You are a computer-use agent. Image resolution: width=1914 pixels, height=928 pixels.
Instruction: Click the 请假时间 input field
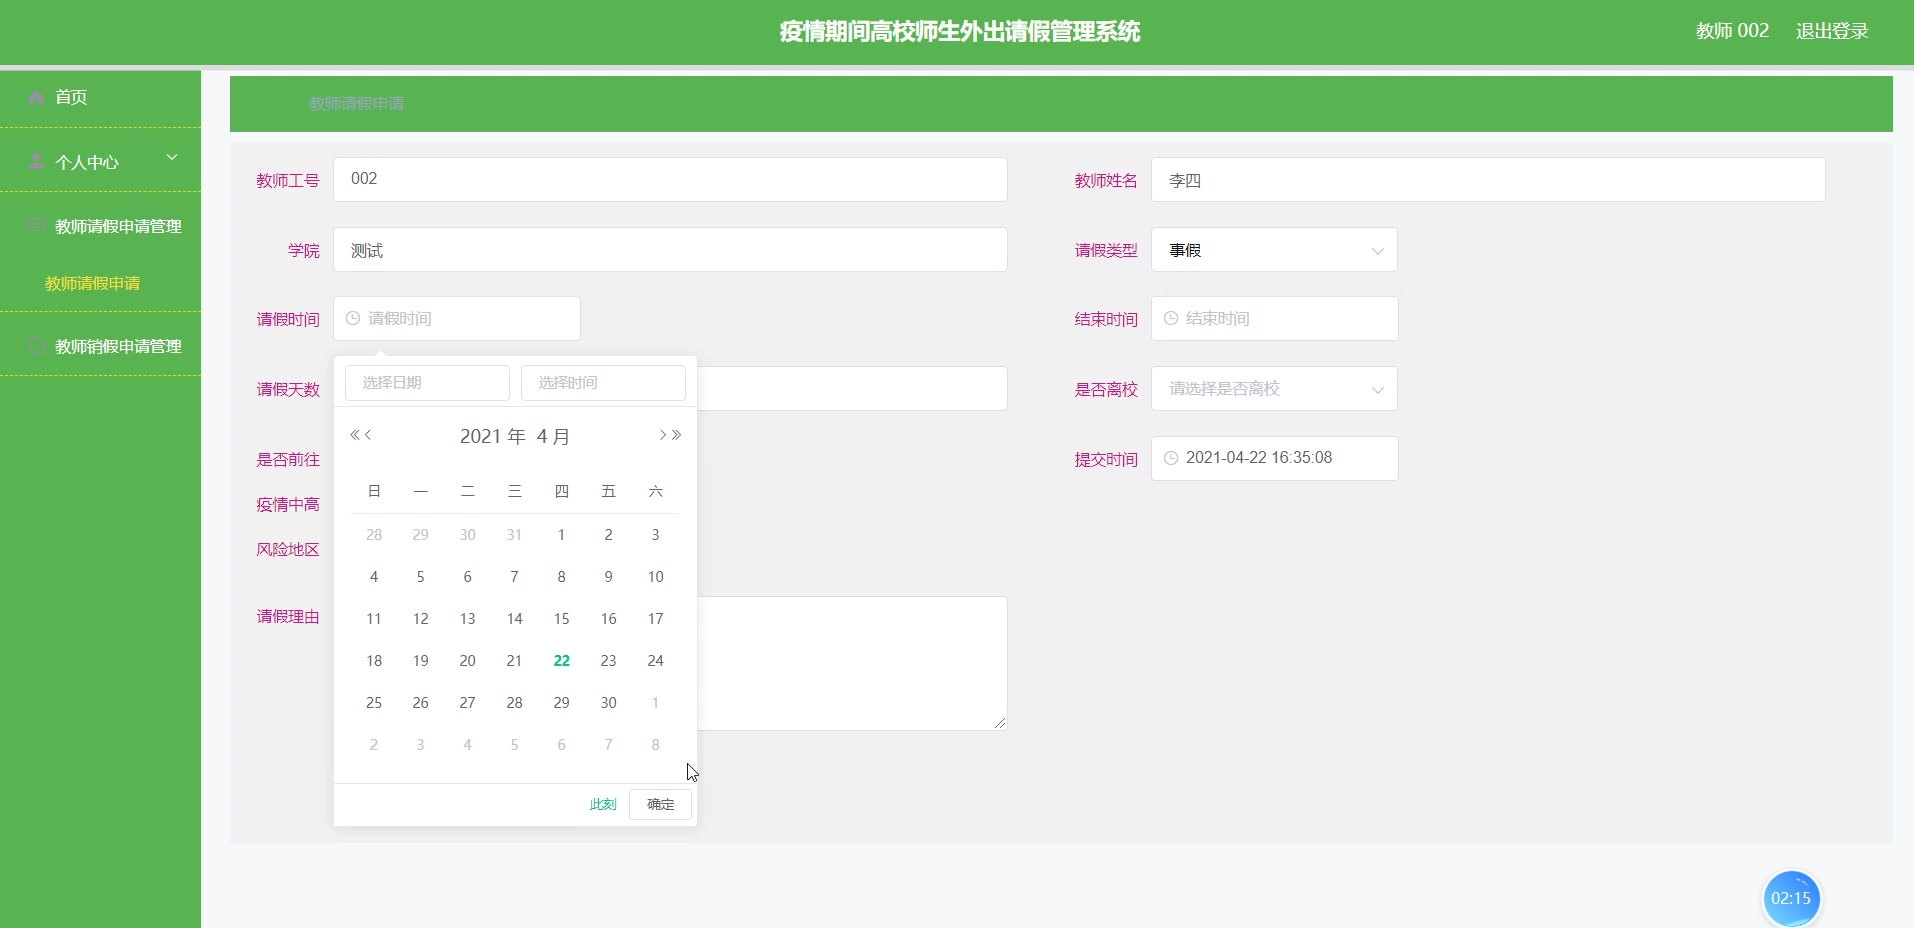[x=457, y=318]
